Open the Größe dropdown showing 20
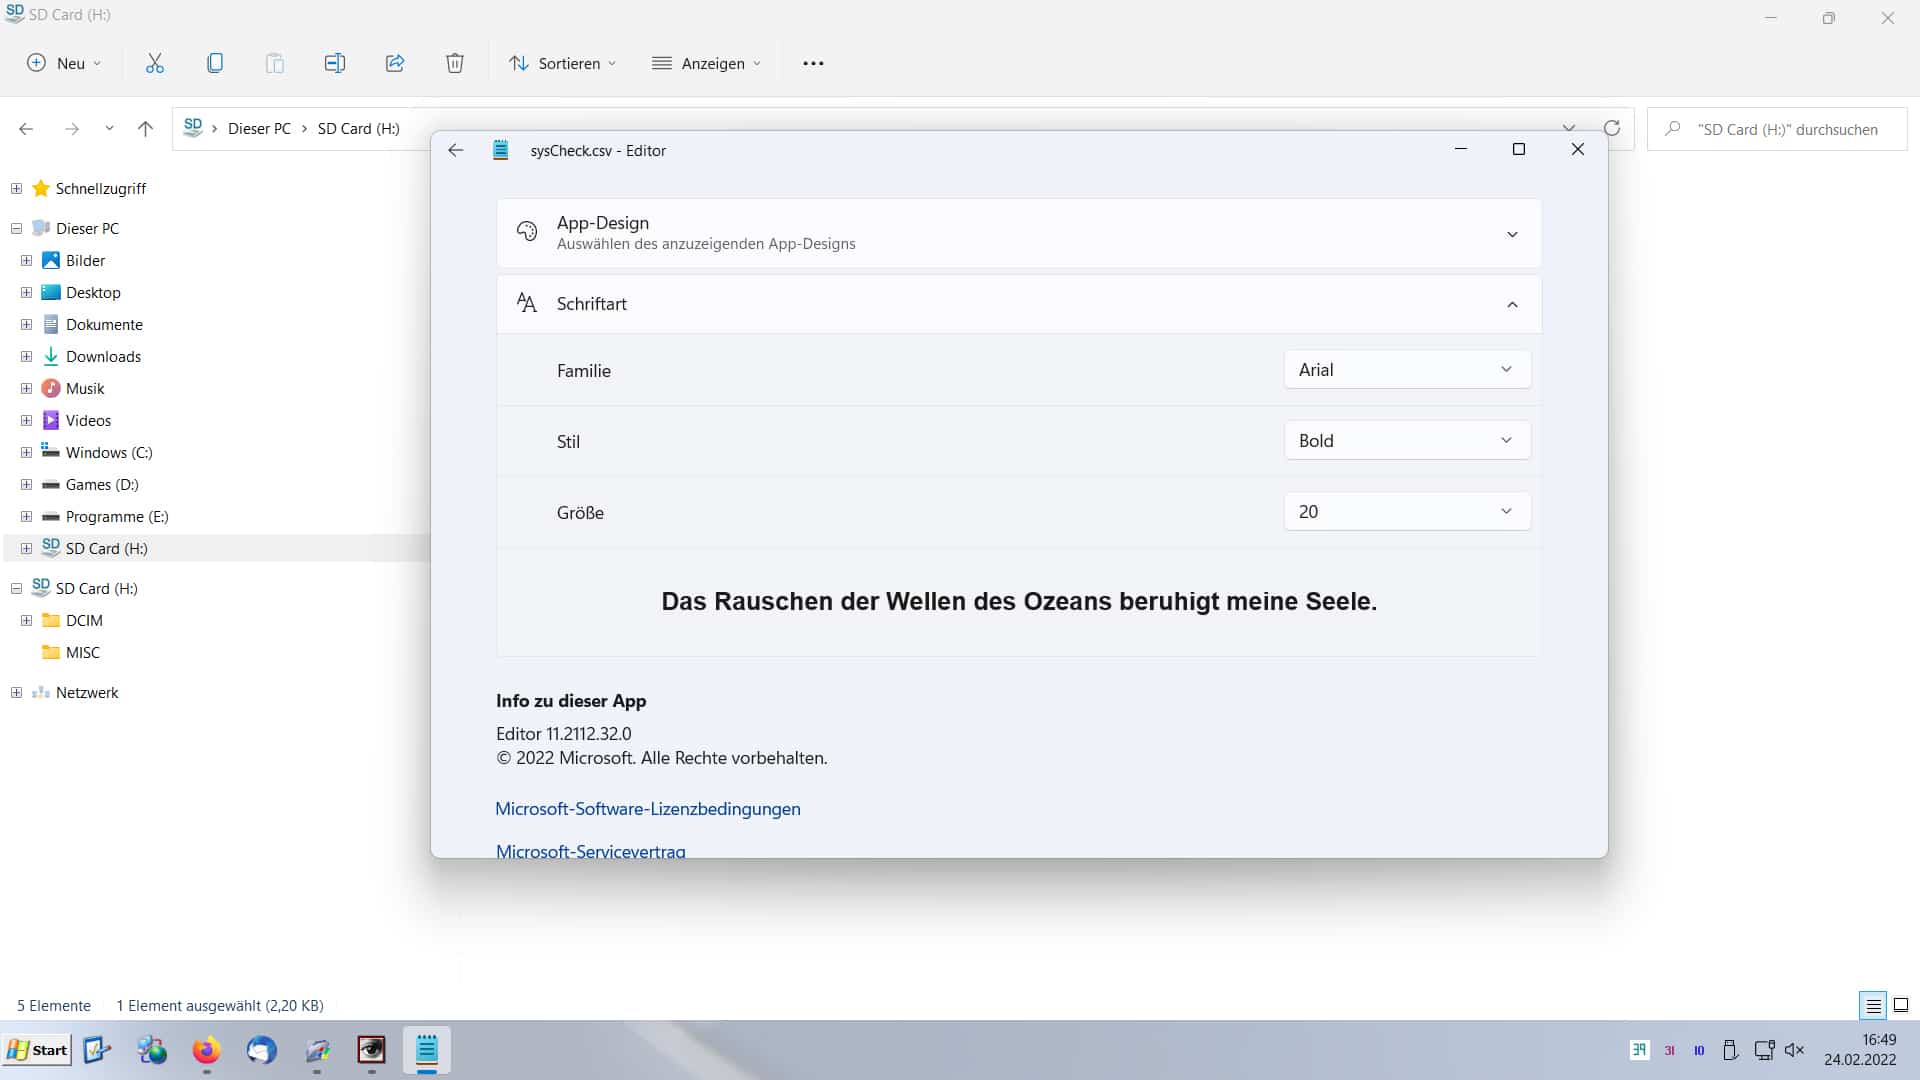The height and width of the screenshot is (1080, 1920). (x=1407, y=512)
